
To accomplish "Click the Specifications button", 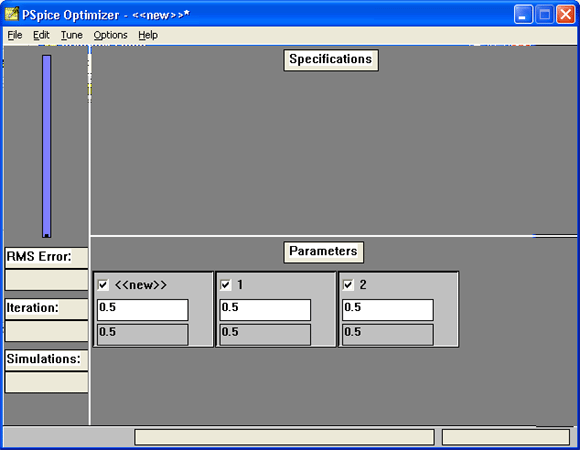I will (331, 60).
